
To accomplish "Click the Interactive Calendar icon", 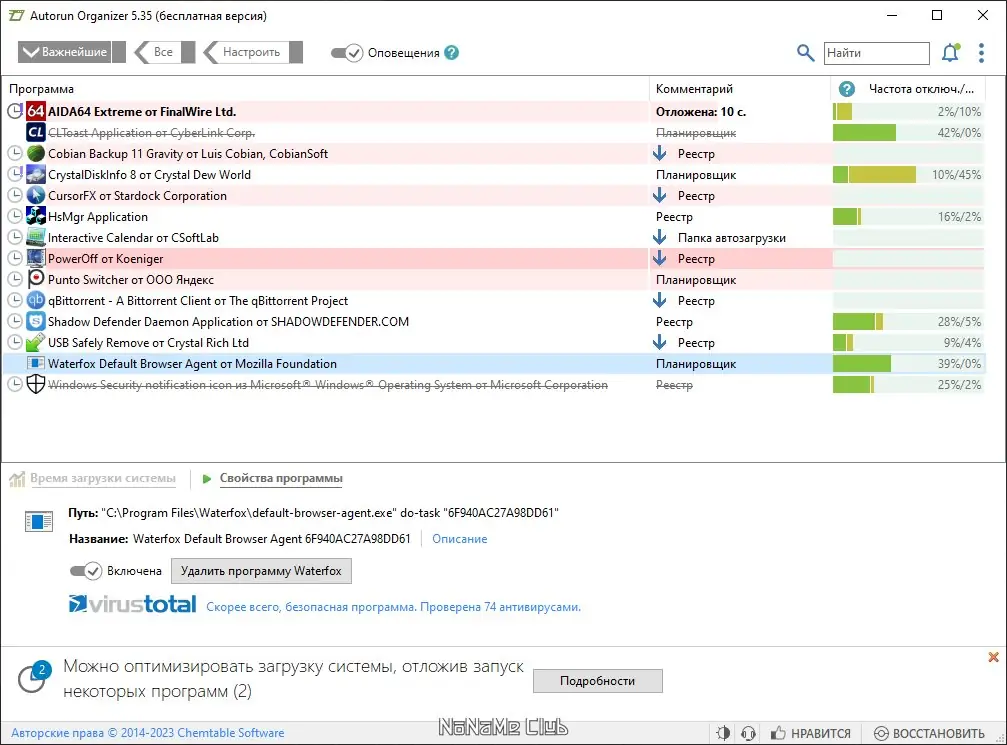I will pyautogui.click(x=35, y=238).
